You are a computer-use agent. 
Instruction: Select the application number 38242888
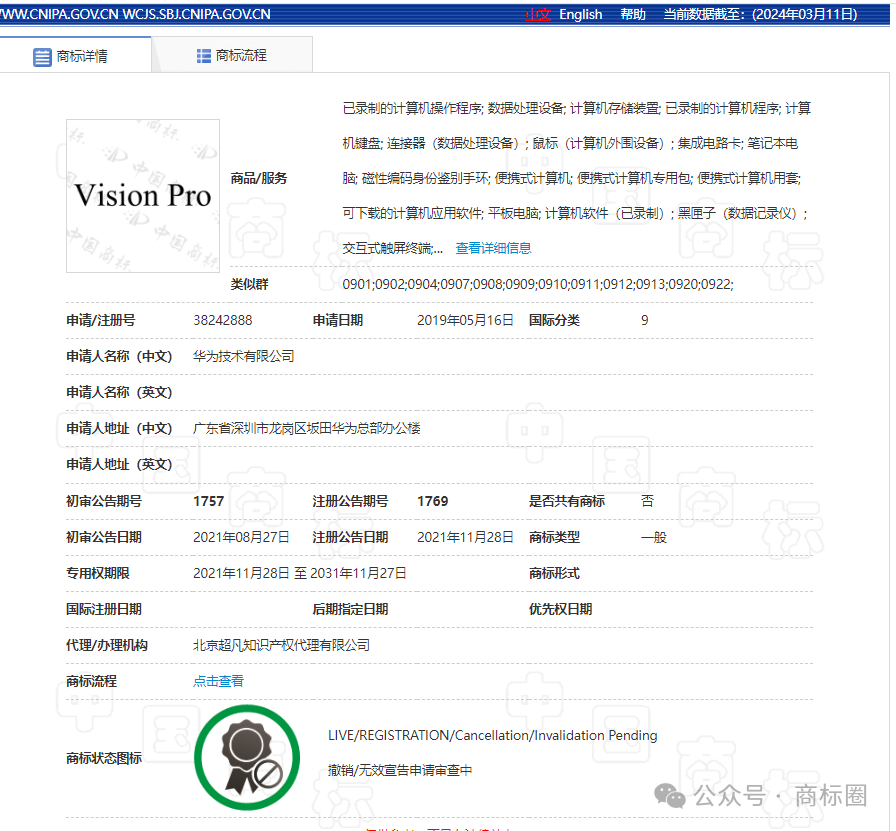(x=223, y=320)
